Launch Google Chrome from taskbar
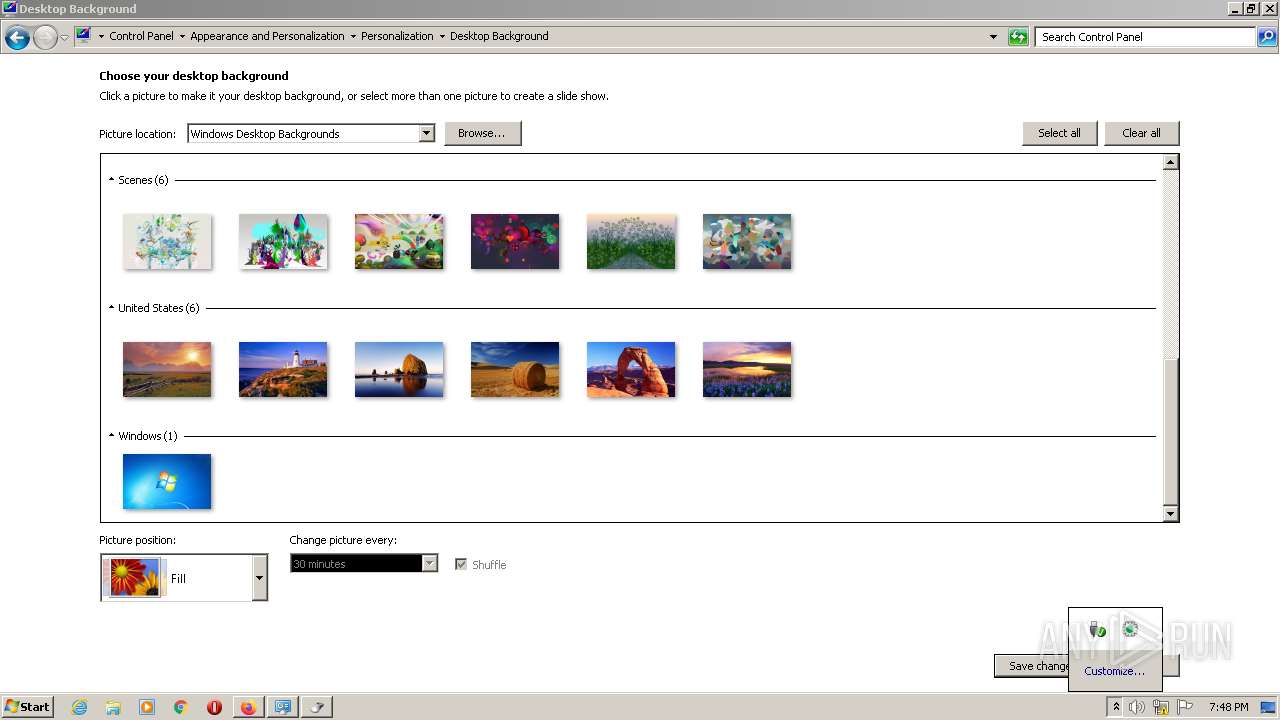The height and width of the screenshot is (720, 1280). coord(181,707)
